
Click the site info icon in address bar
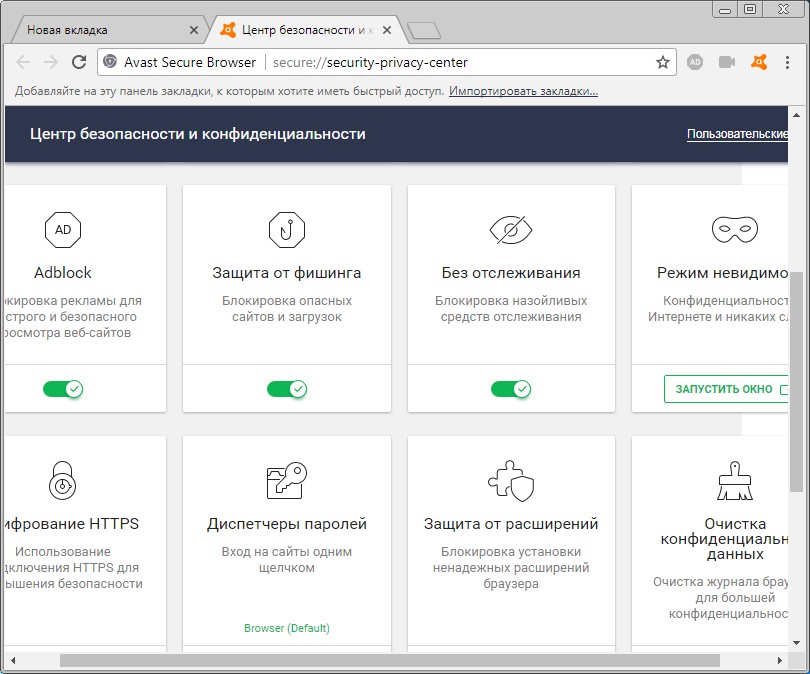click(x=110, y=62)
